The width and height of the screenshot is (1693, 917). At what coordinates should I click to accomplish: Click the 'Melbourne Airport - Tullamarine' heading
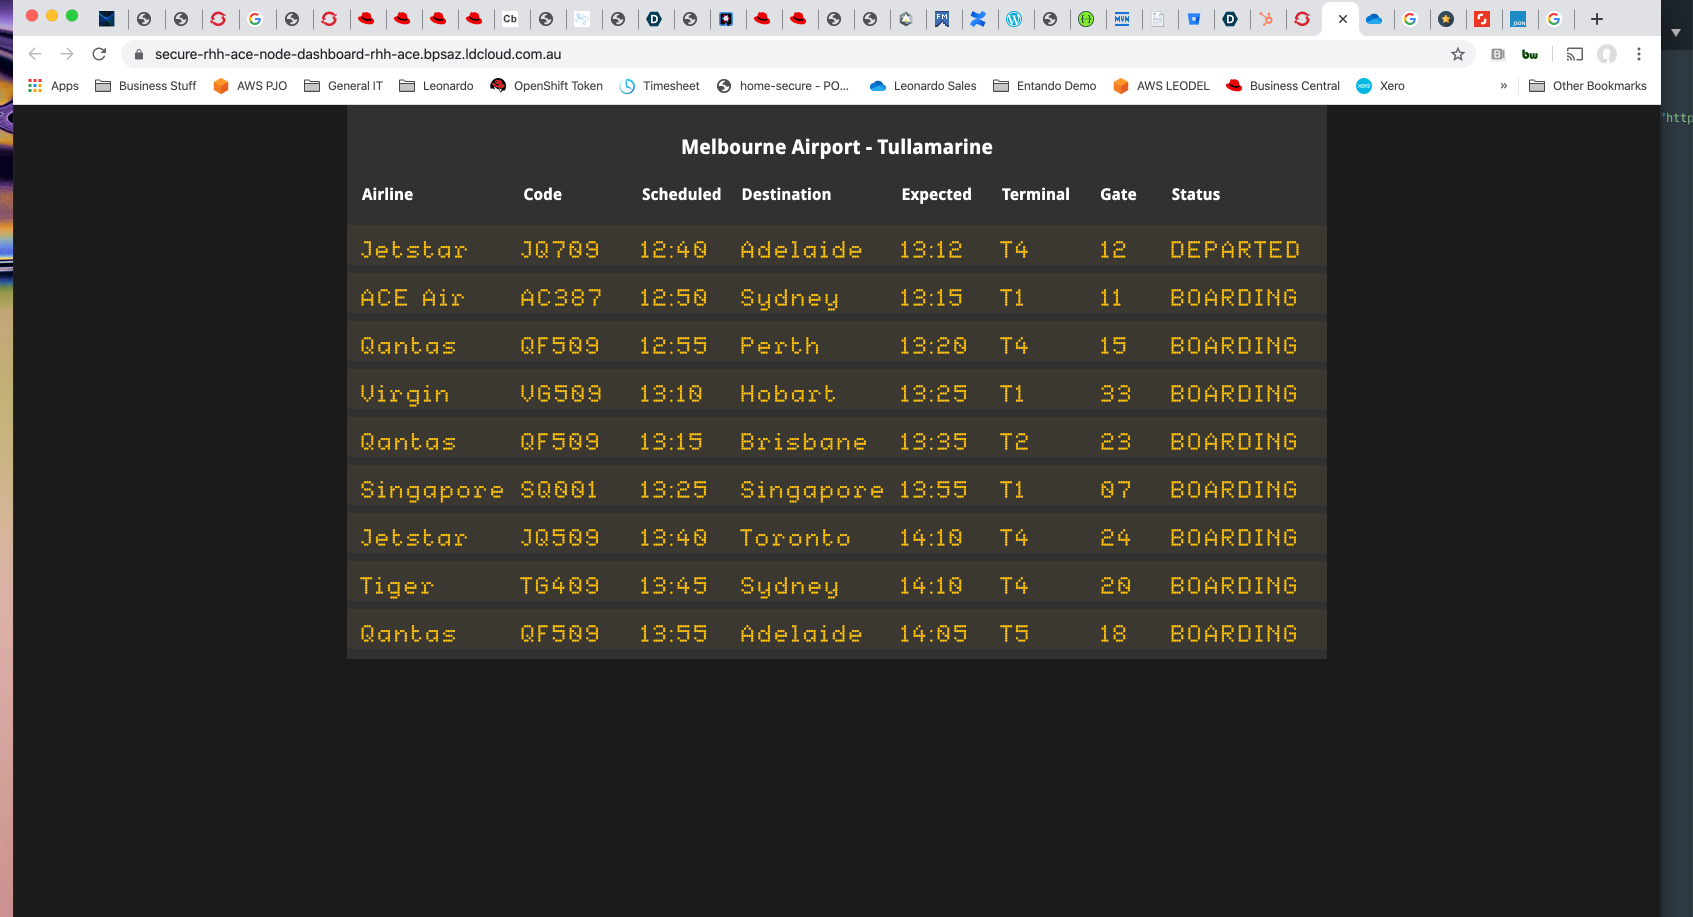coord(837,147)
